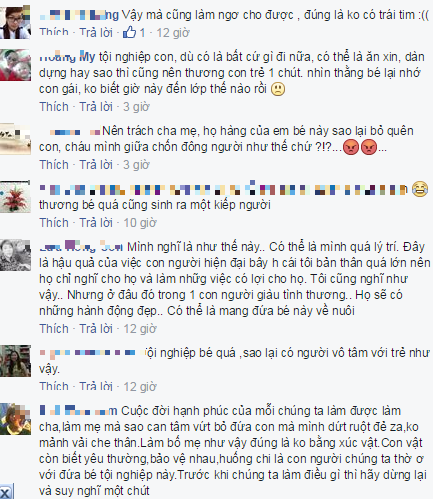Screen dimensions: 433x499
Task: Open the red flower avatar thumbnail
Action: pos(15,196)
